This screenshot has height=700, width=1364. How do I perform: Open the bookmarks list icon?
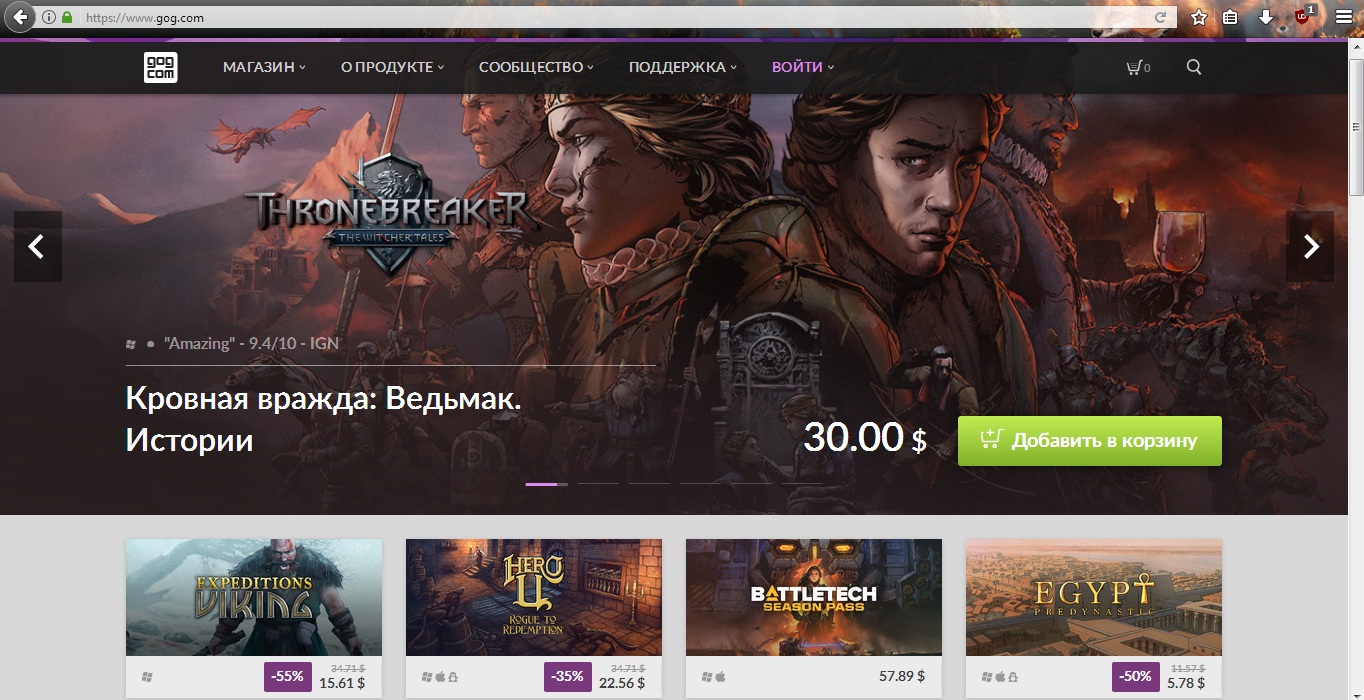[x=1230, y=18]
